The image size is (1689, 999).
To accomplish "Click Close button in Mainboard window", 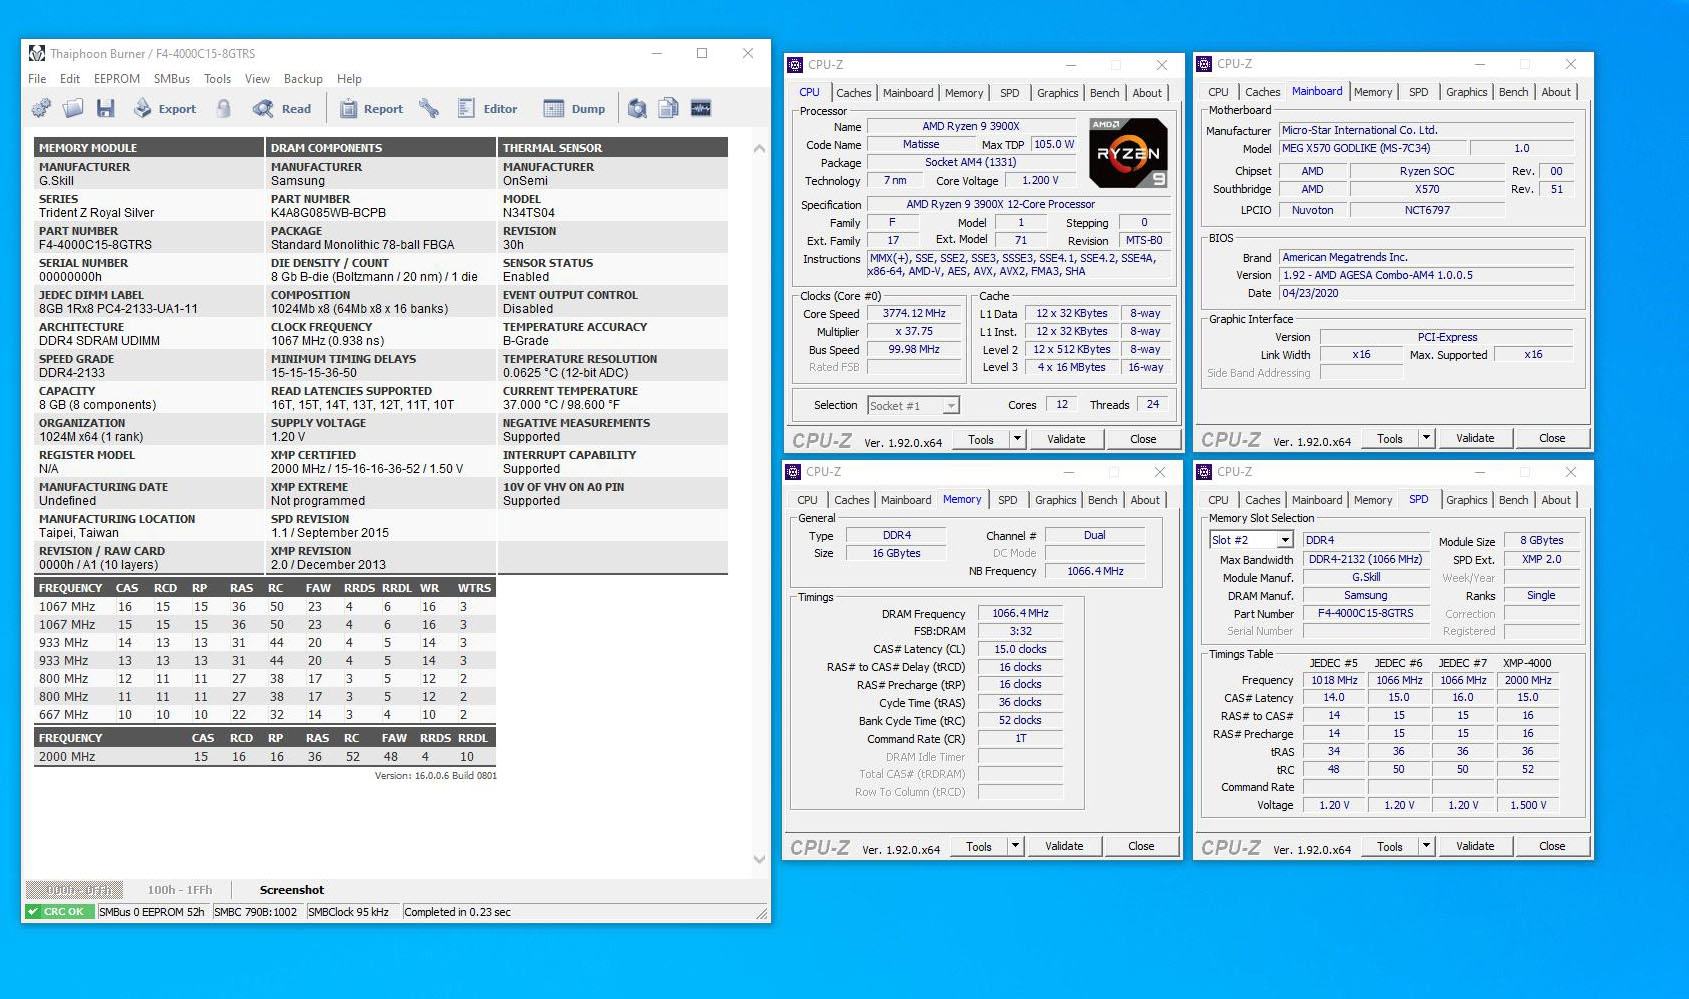I will pyautogui.click(x=1552, y=438).
